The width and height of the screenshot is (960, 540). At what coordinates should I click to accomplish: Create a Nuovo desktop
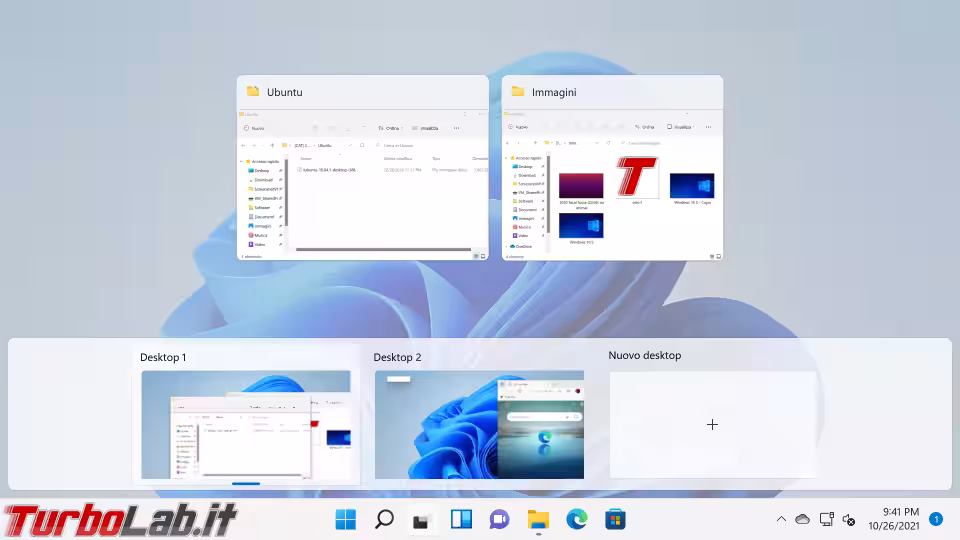[712, 424]
